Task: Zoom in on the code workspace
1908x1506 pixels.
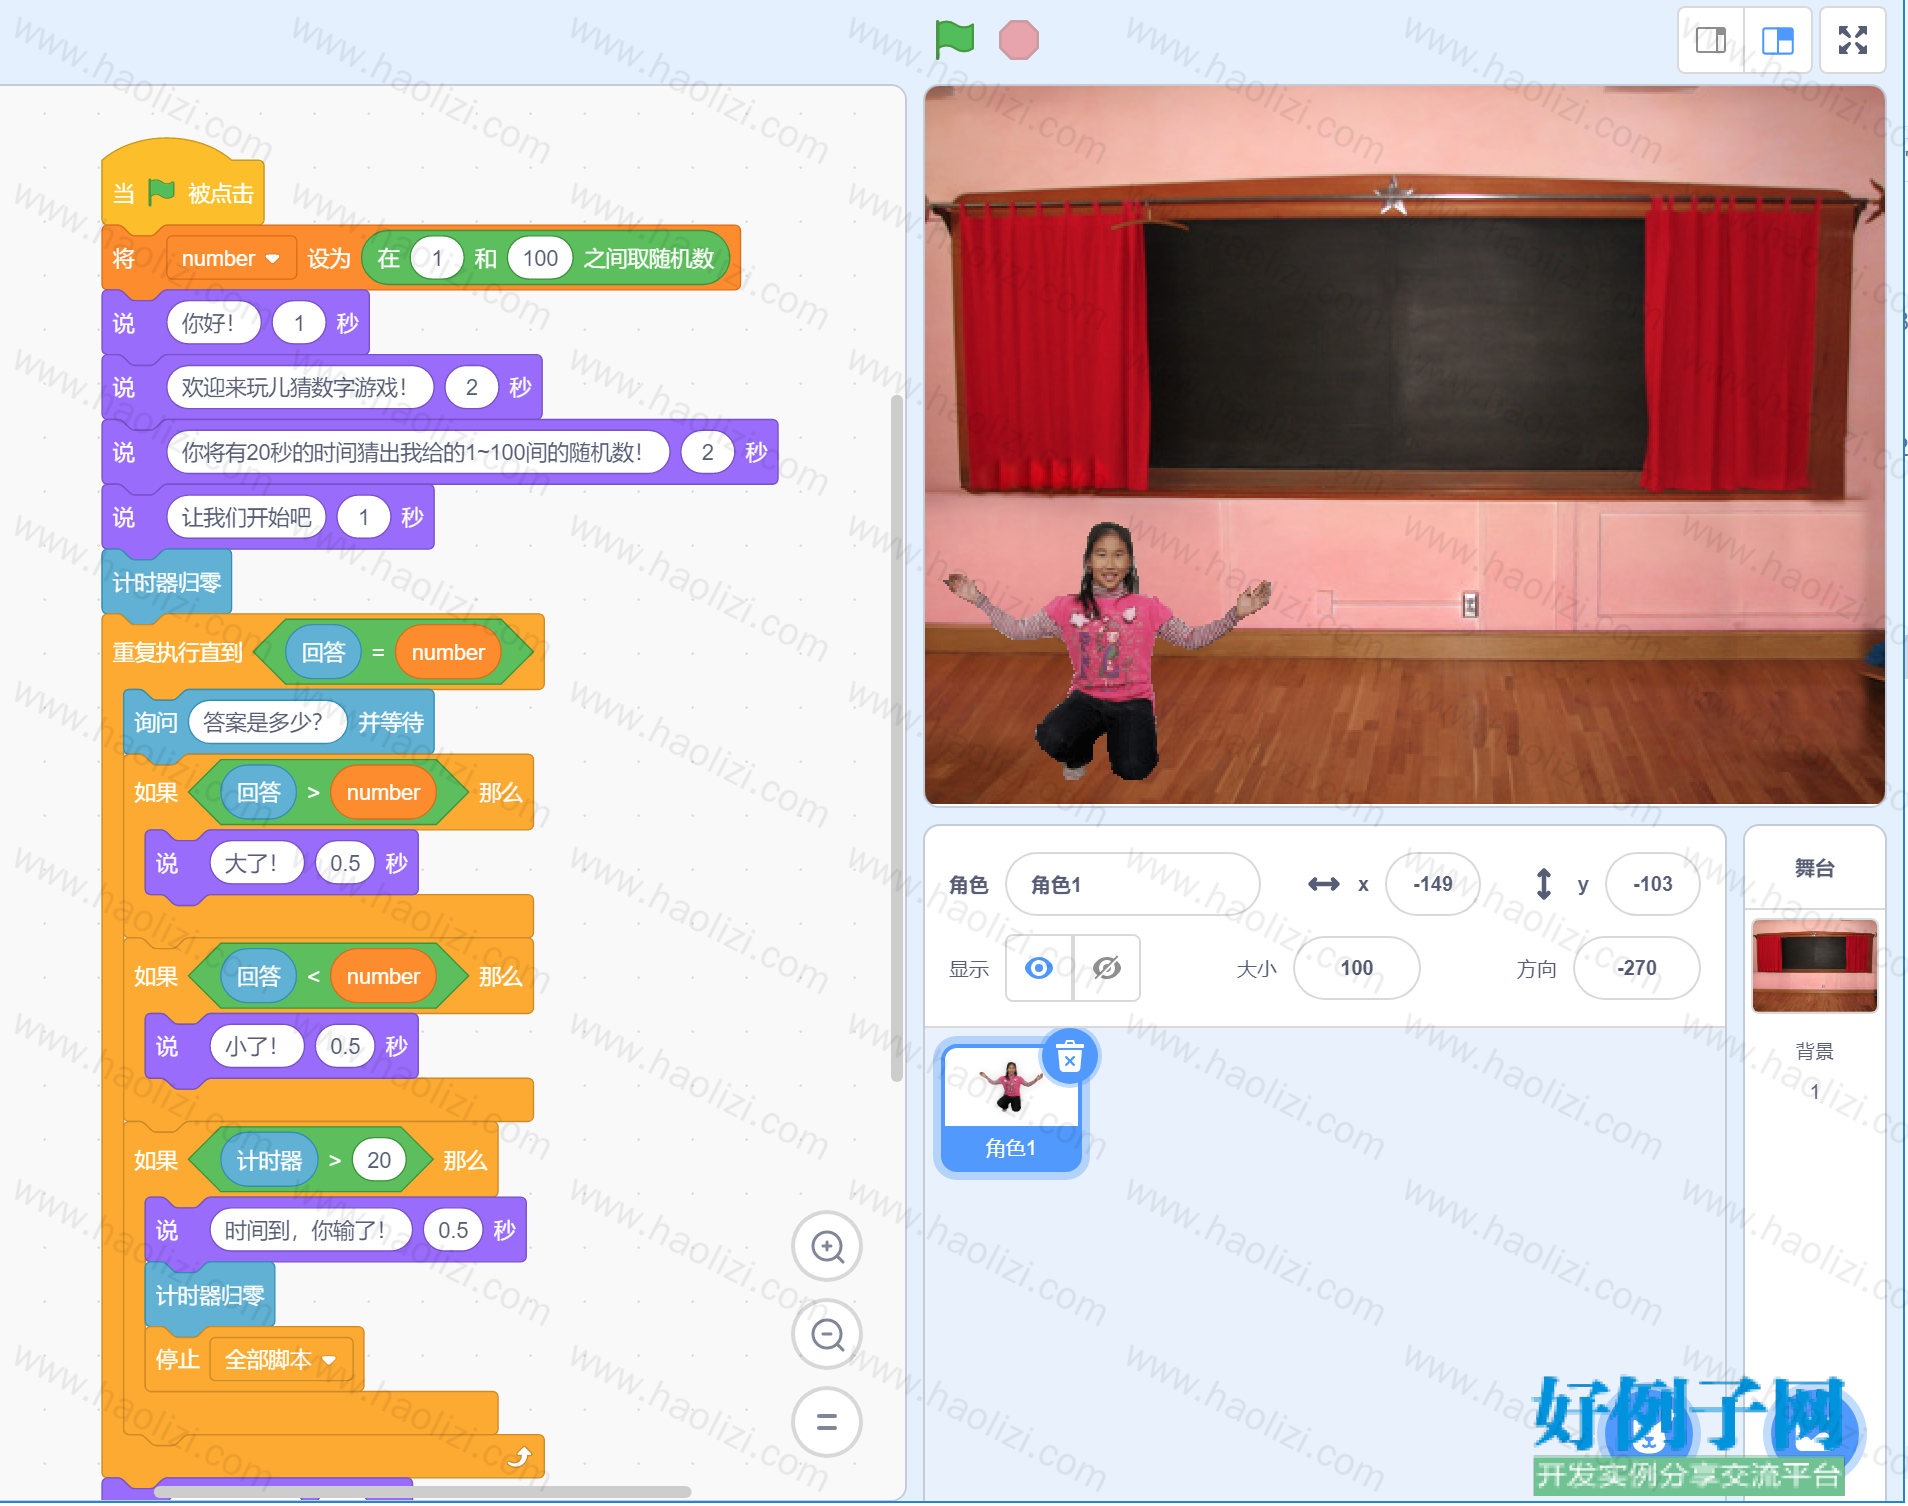Action: pos(827,1247)
